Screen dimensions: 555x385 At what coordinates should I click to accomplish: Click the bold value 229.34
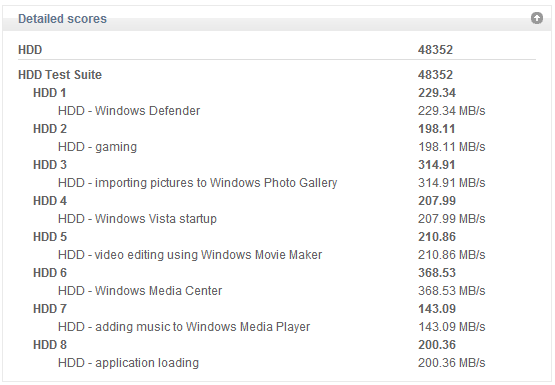click(437, 93)
